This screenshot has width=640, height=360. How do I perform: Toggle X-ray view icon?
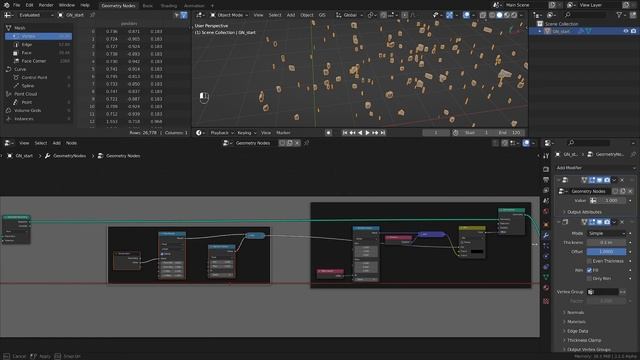click(x=483, y=15)
